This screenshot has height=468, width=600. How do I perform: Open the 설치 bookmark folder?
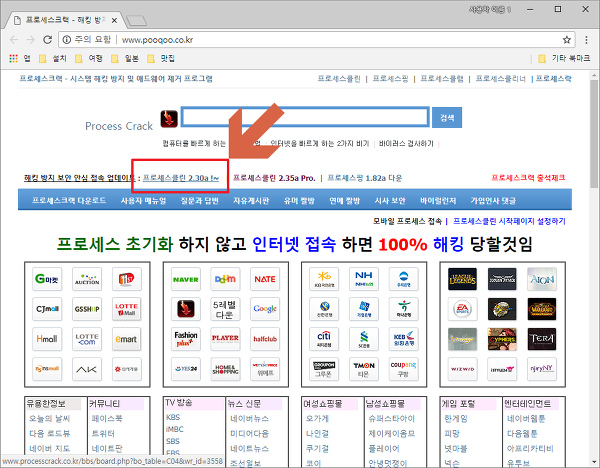click(53, 58)
